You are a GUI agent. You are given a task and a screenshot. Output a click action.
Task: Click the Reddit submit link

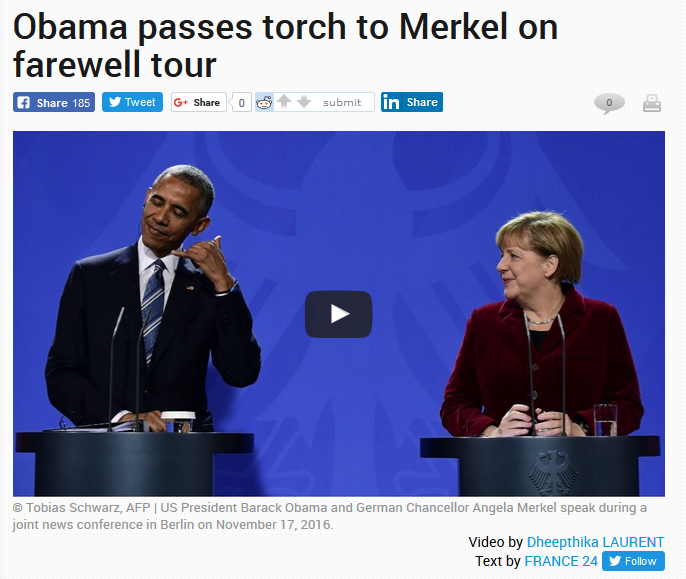tap(342, 102)
